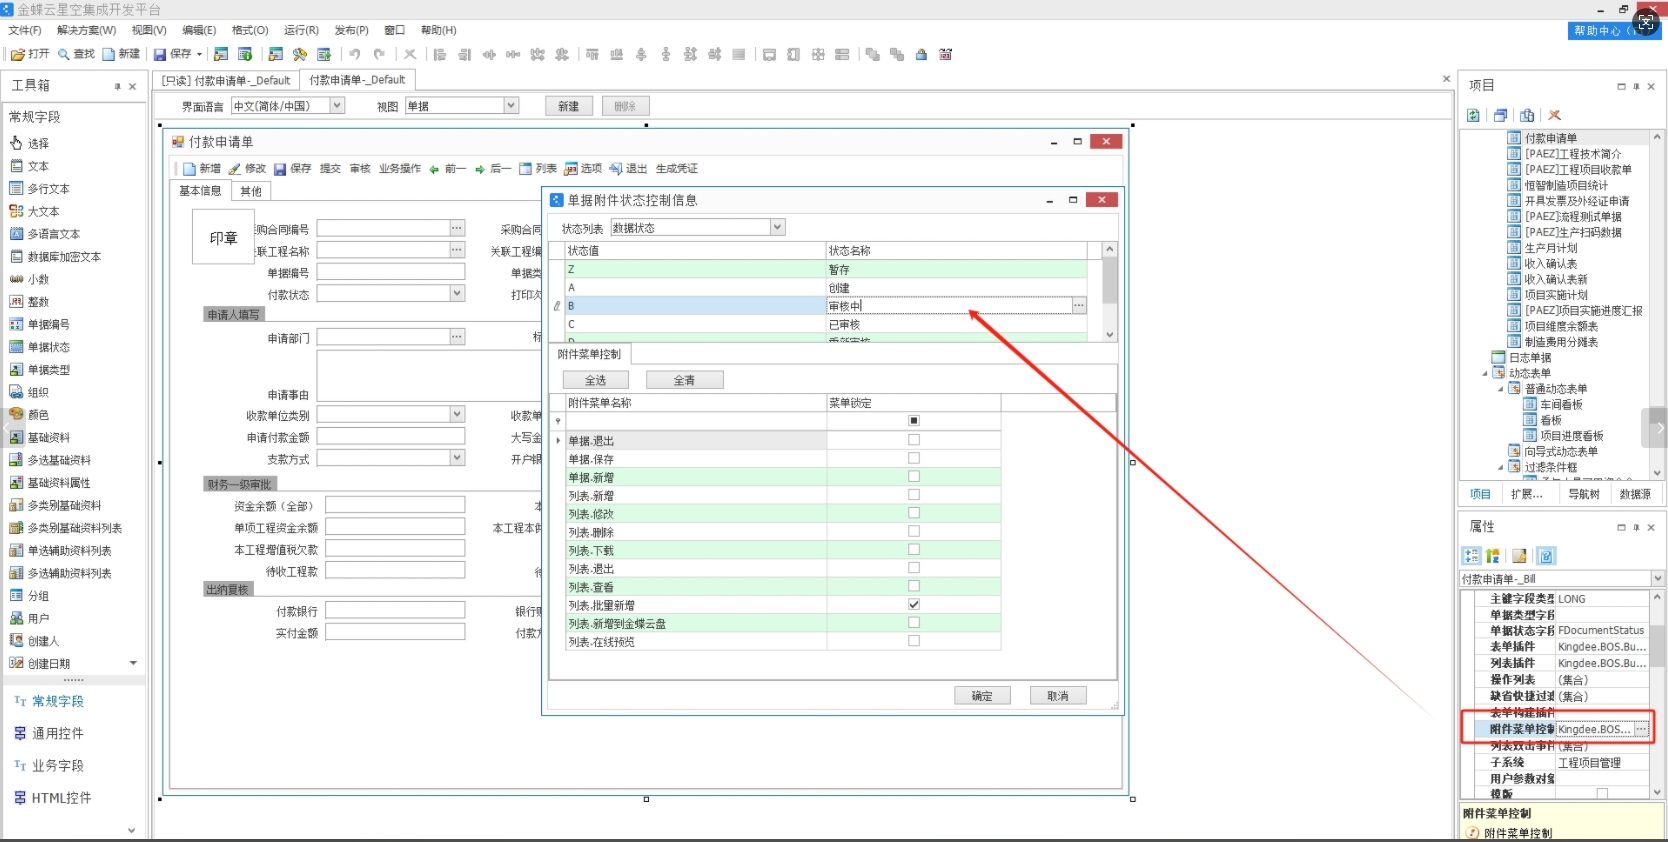
Task: Switch to the 其他 tab on the form
Action: click(x=251, y=191)
